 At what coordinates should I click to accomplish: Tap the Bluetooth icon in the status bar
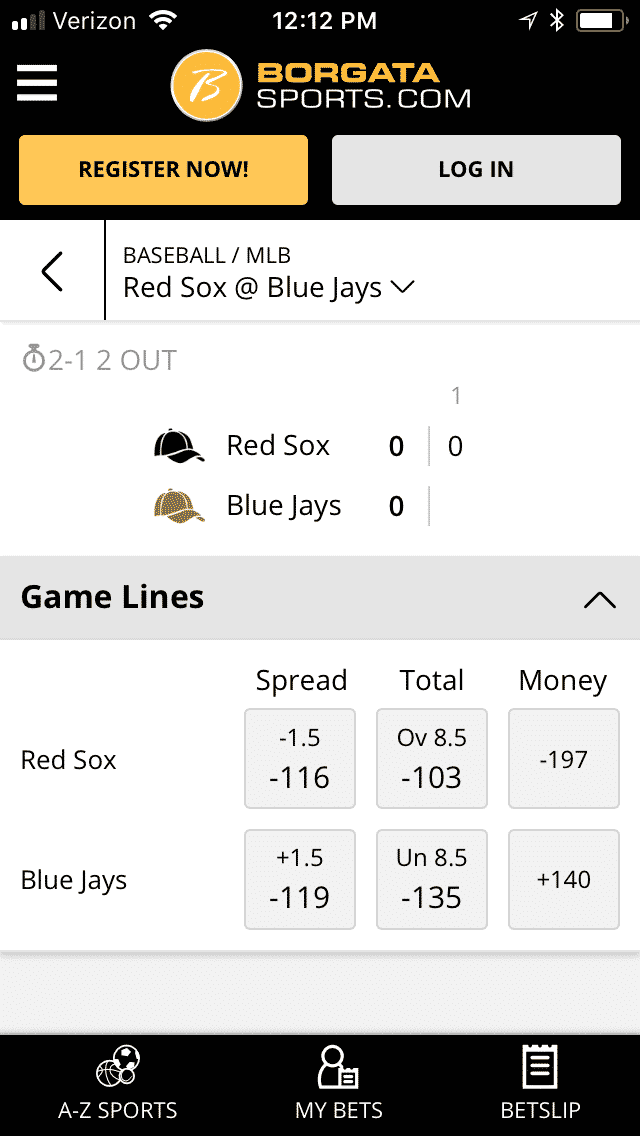pos(557,20)
